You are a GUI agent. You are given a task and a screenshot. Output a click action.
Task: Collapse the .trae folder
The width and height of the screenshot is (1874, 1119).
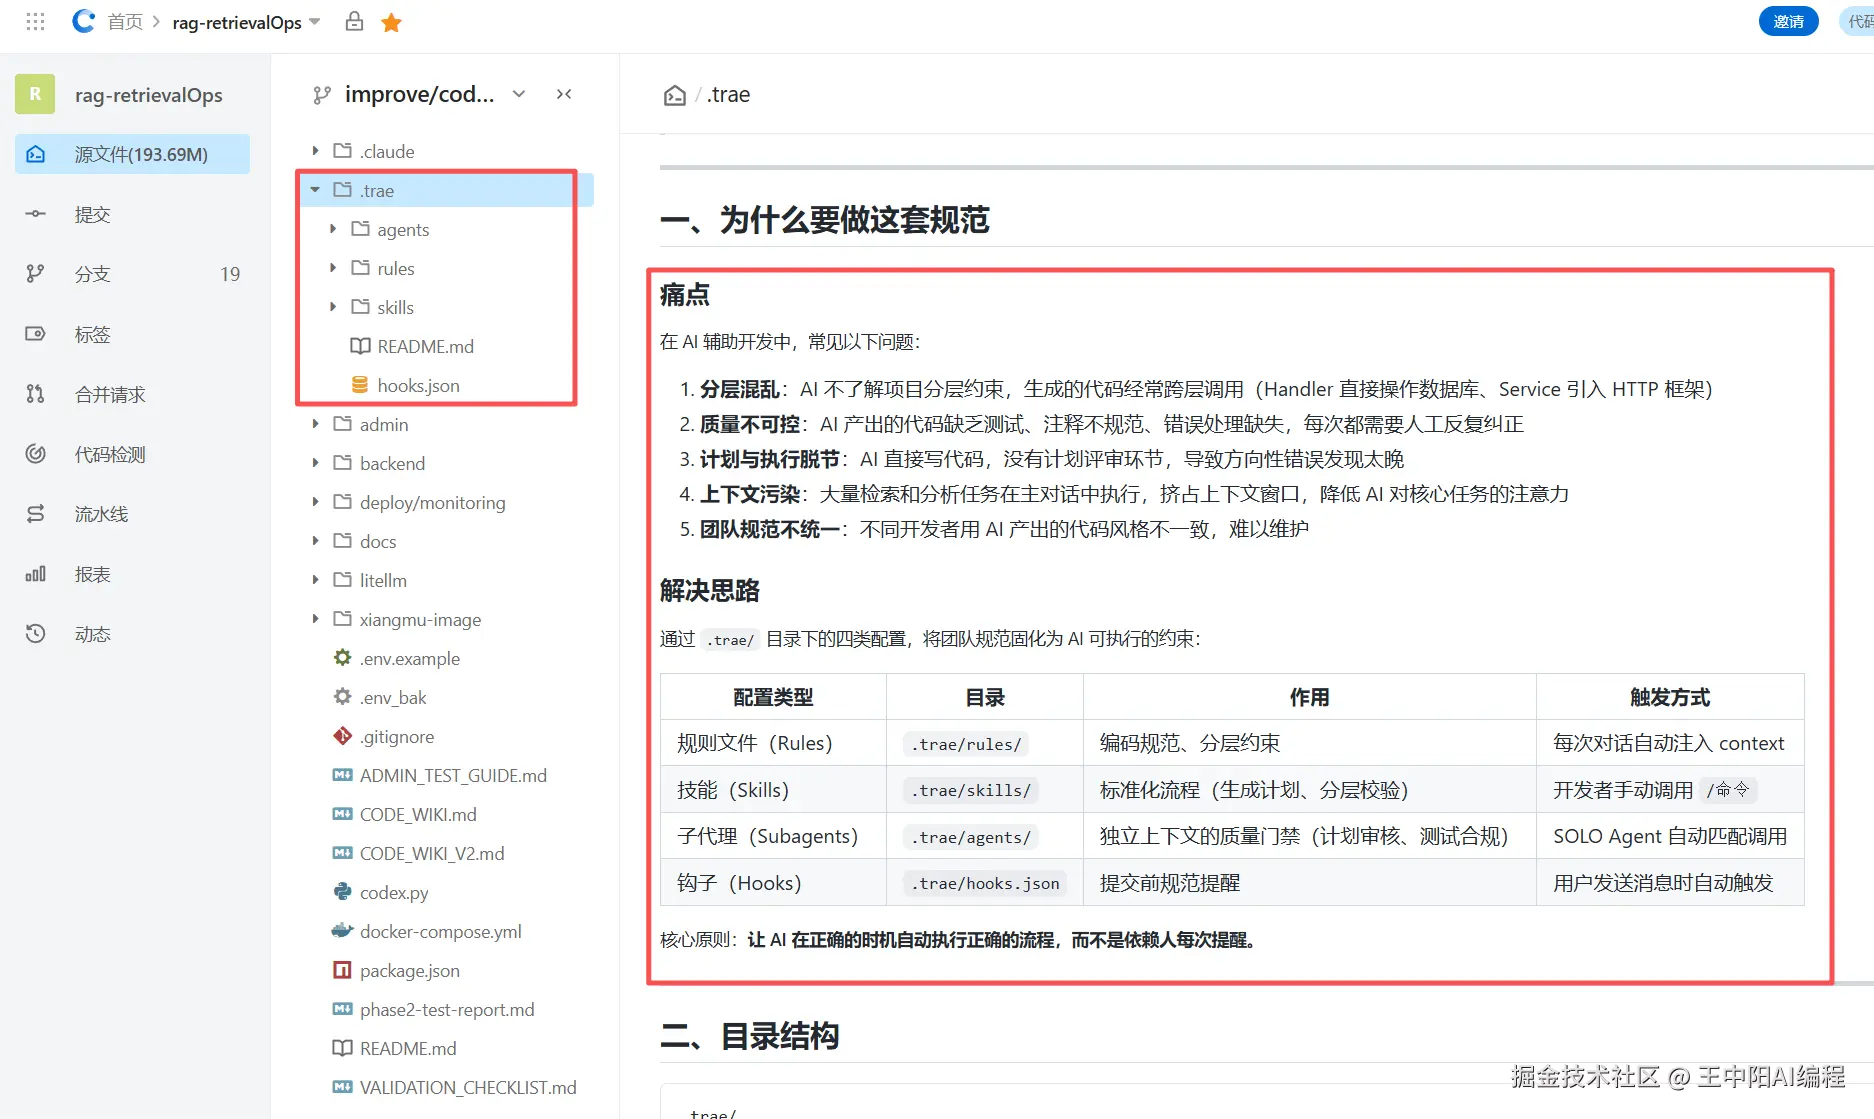(315, 190)
